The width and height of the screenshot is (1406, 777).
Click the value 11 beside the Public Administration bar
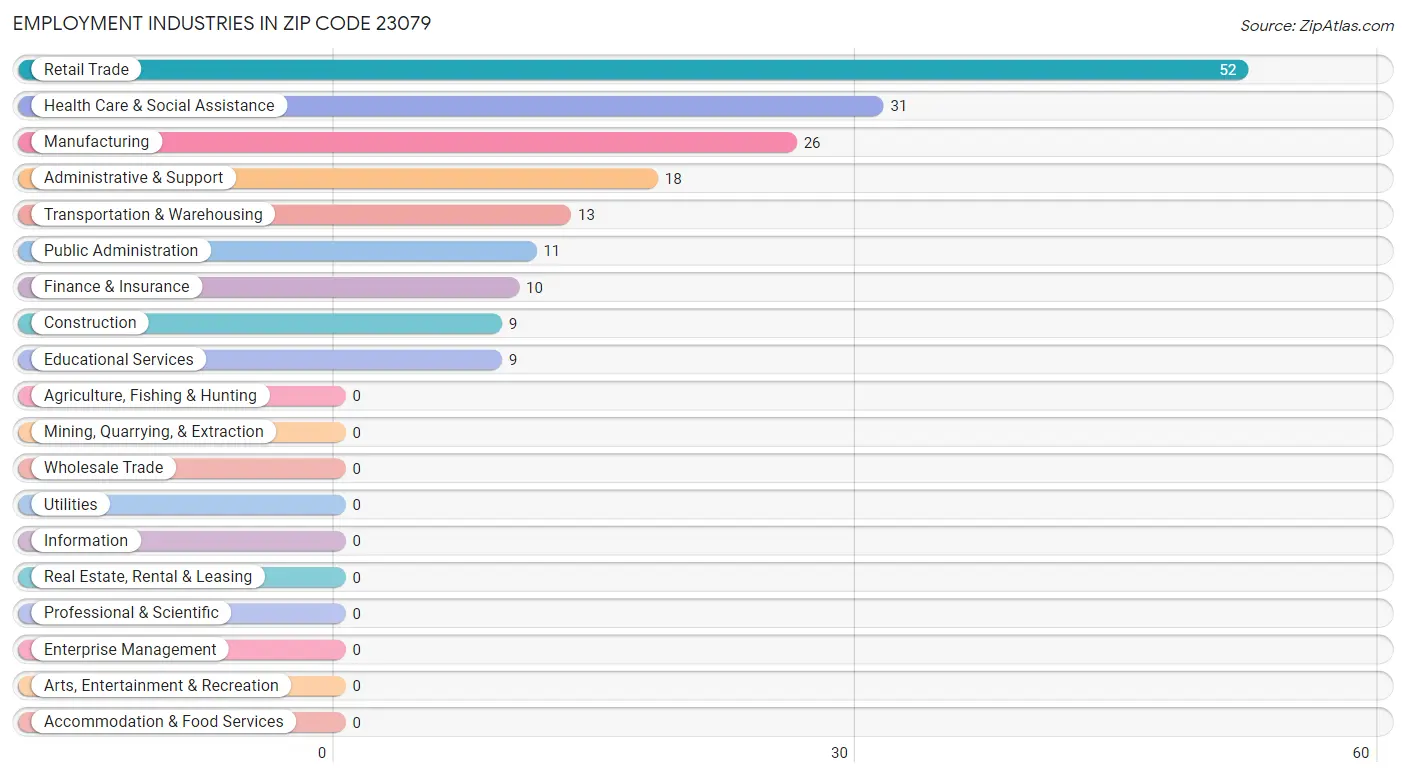coord(551,251)
